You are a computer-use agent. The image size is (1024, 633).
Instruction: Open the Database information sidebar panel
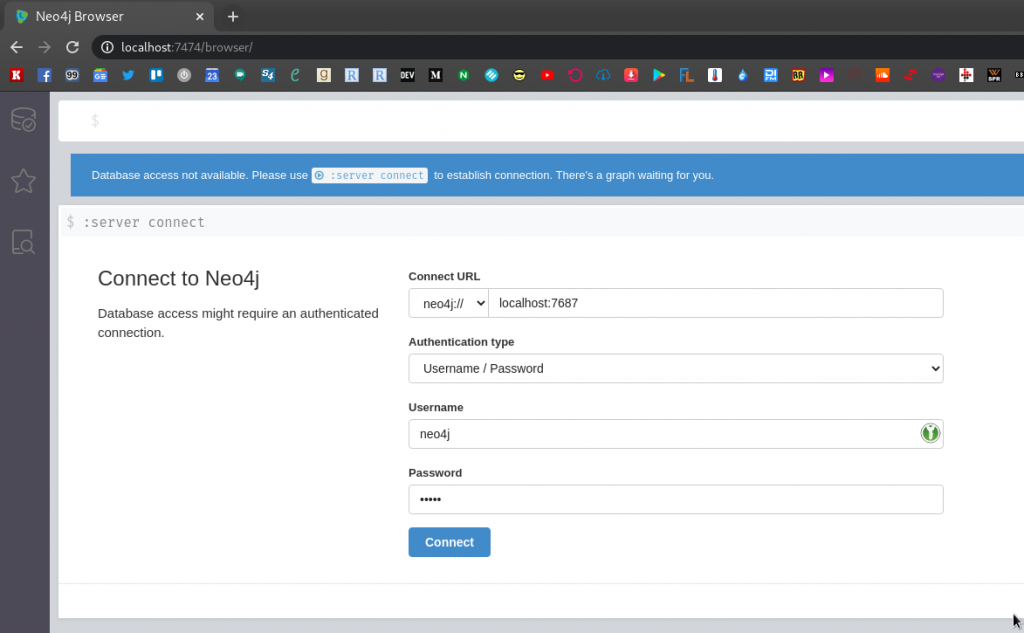pos(24,119)
